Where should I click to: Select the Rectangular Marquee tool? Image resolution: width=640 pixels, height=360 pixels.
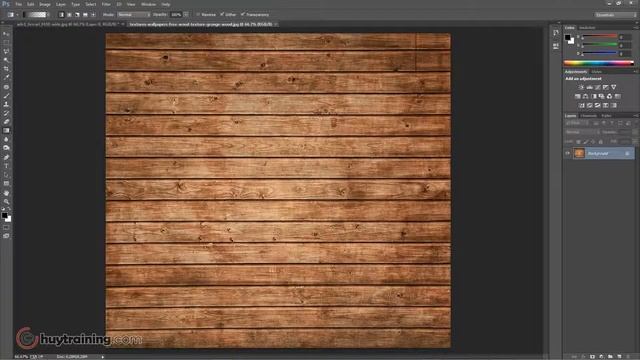(6, 42)
